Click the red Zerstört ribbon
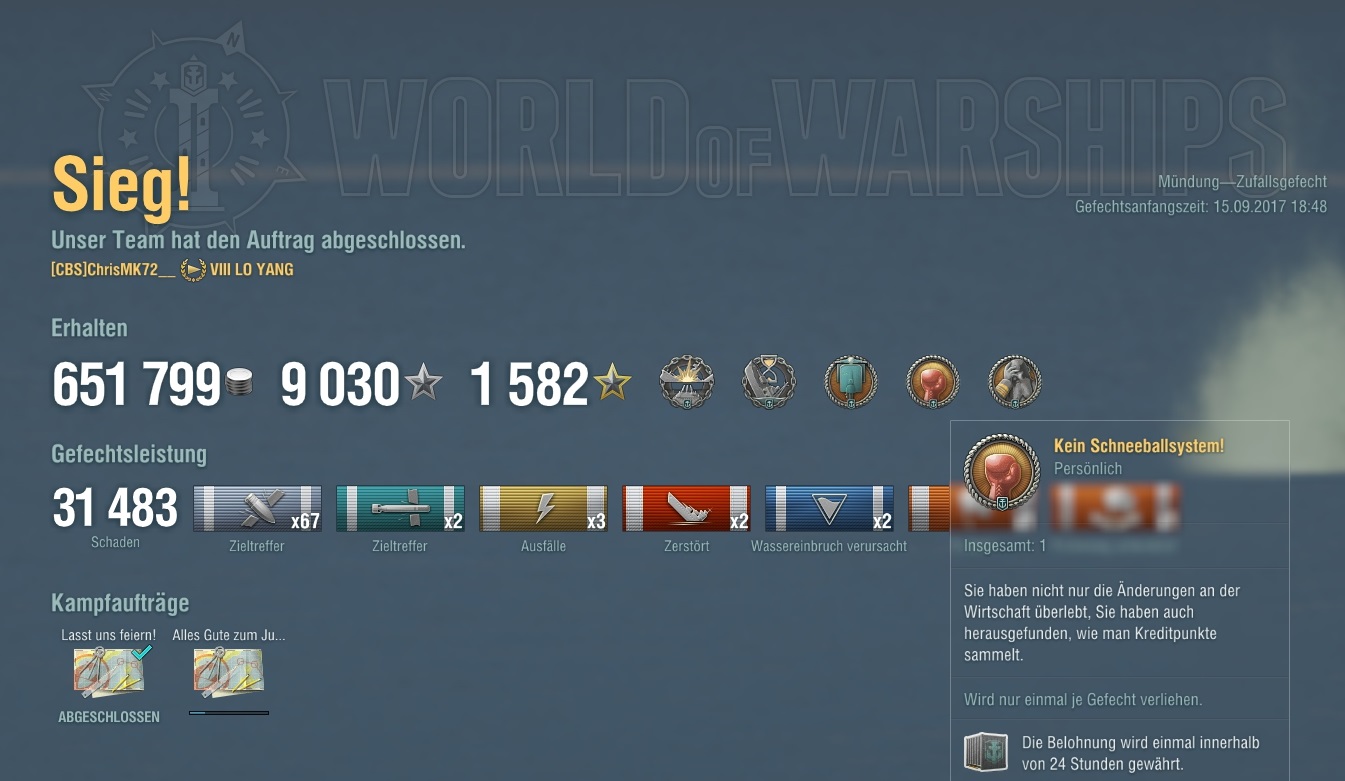The height and width of the screenshot is (781, 1345). [x=686, y=508]
